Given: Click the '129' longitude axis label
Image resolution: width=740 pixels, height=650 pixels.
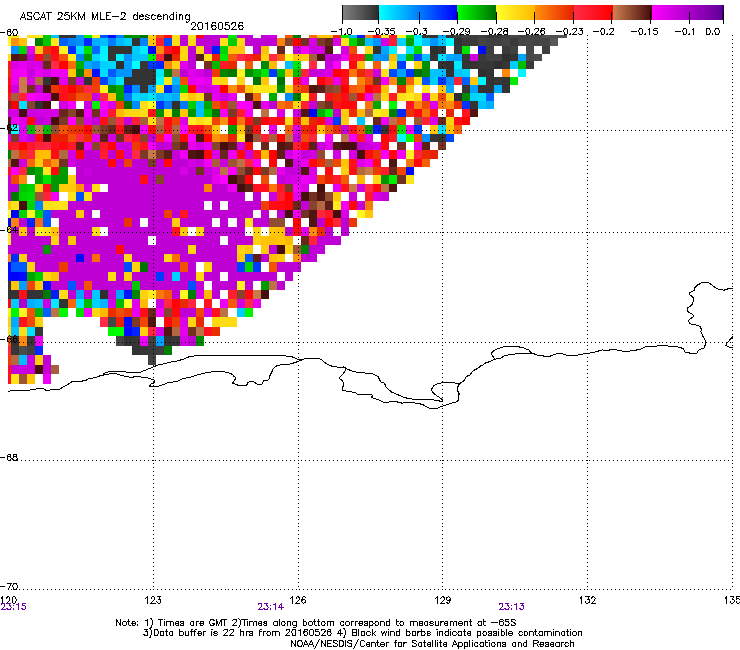Looking at the screenshot, I should pyautogui.click(x=443, y=599).
